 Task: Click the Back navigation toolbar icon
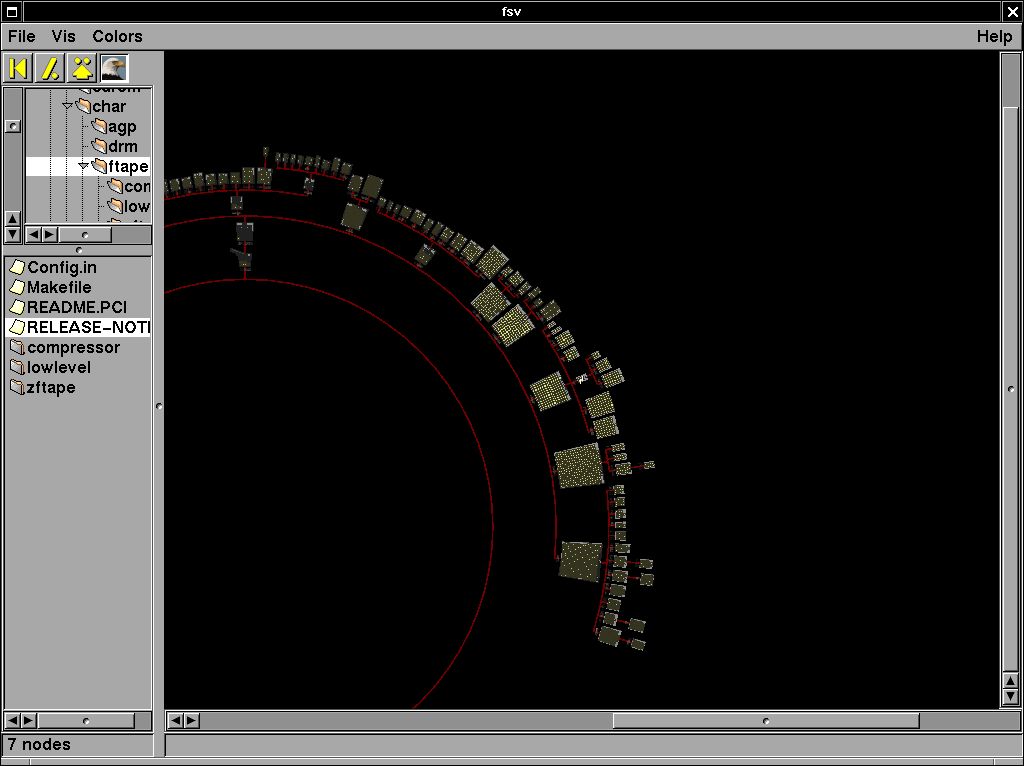[x=18, y=68]
